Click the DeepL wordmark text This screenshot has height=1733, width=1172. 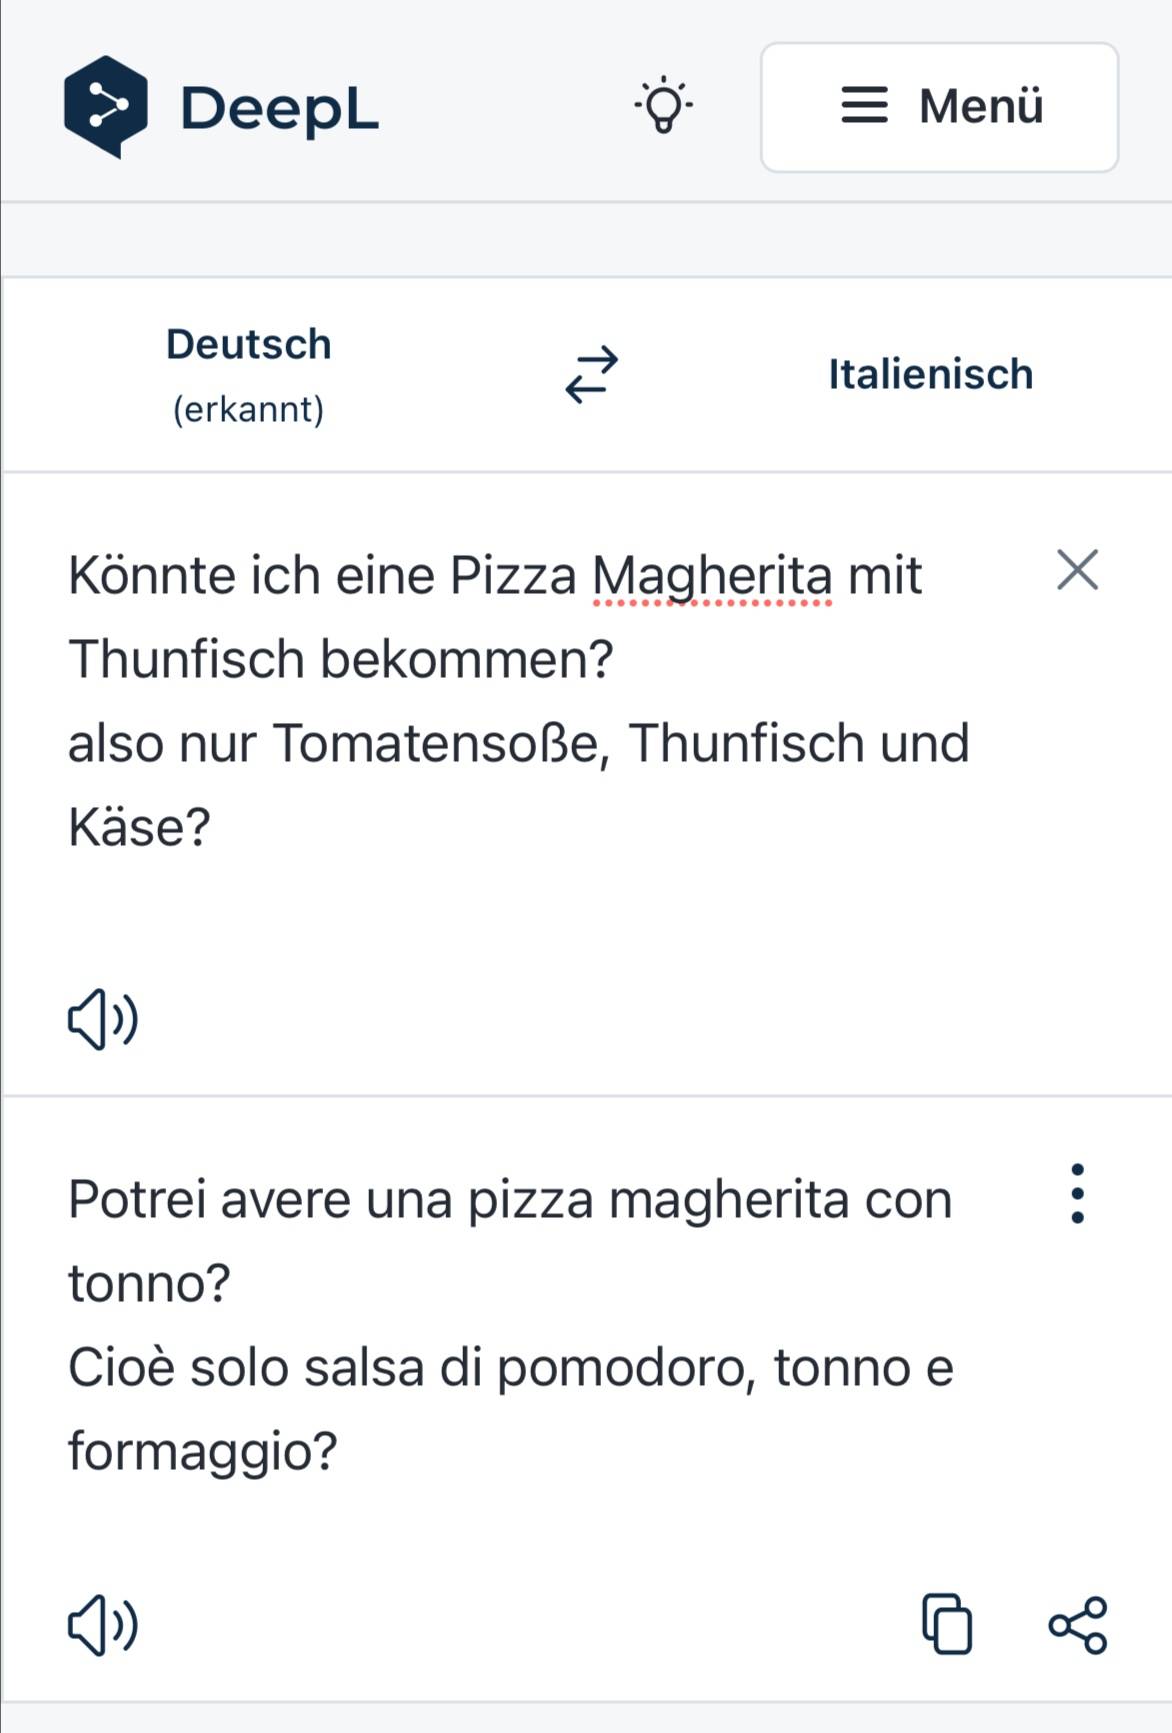(x=279, y=108)
